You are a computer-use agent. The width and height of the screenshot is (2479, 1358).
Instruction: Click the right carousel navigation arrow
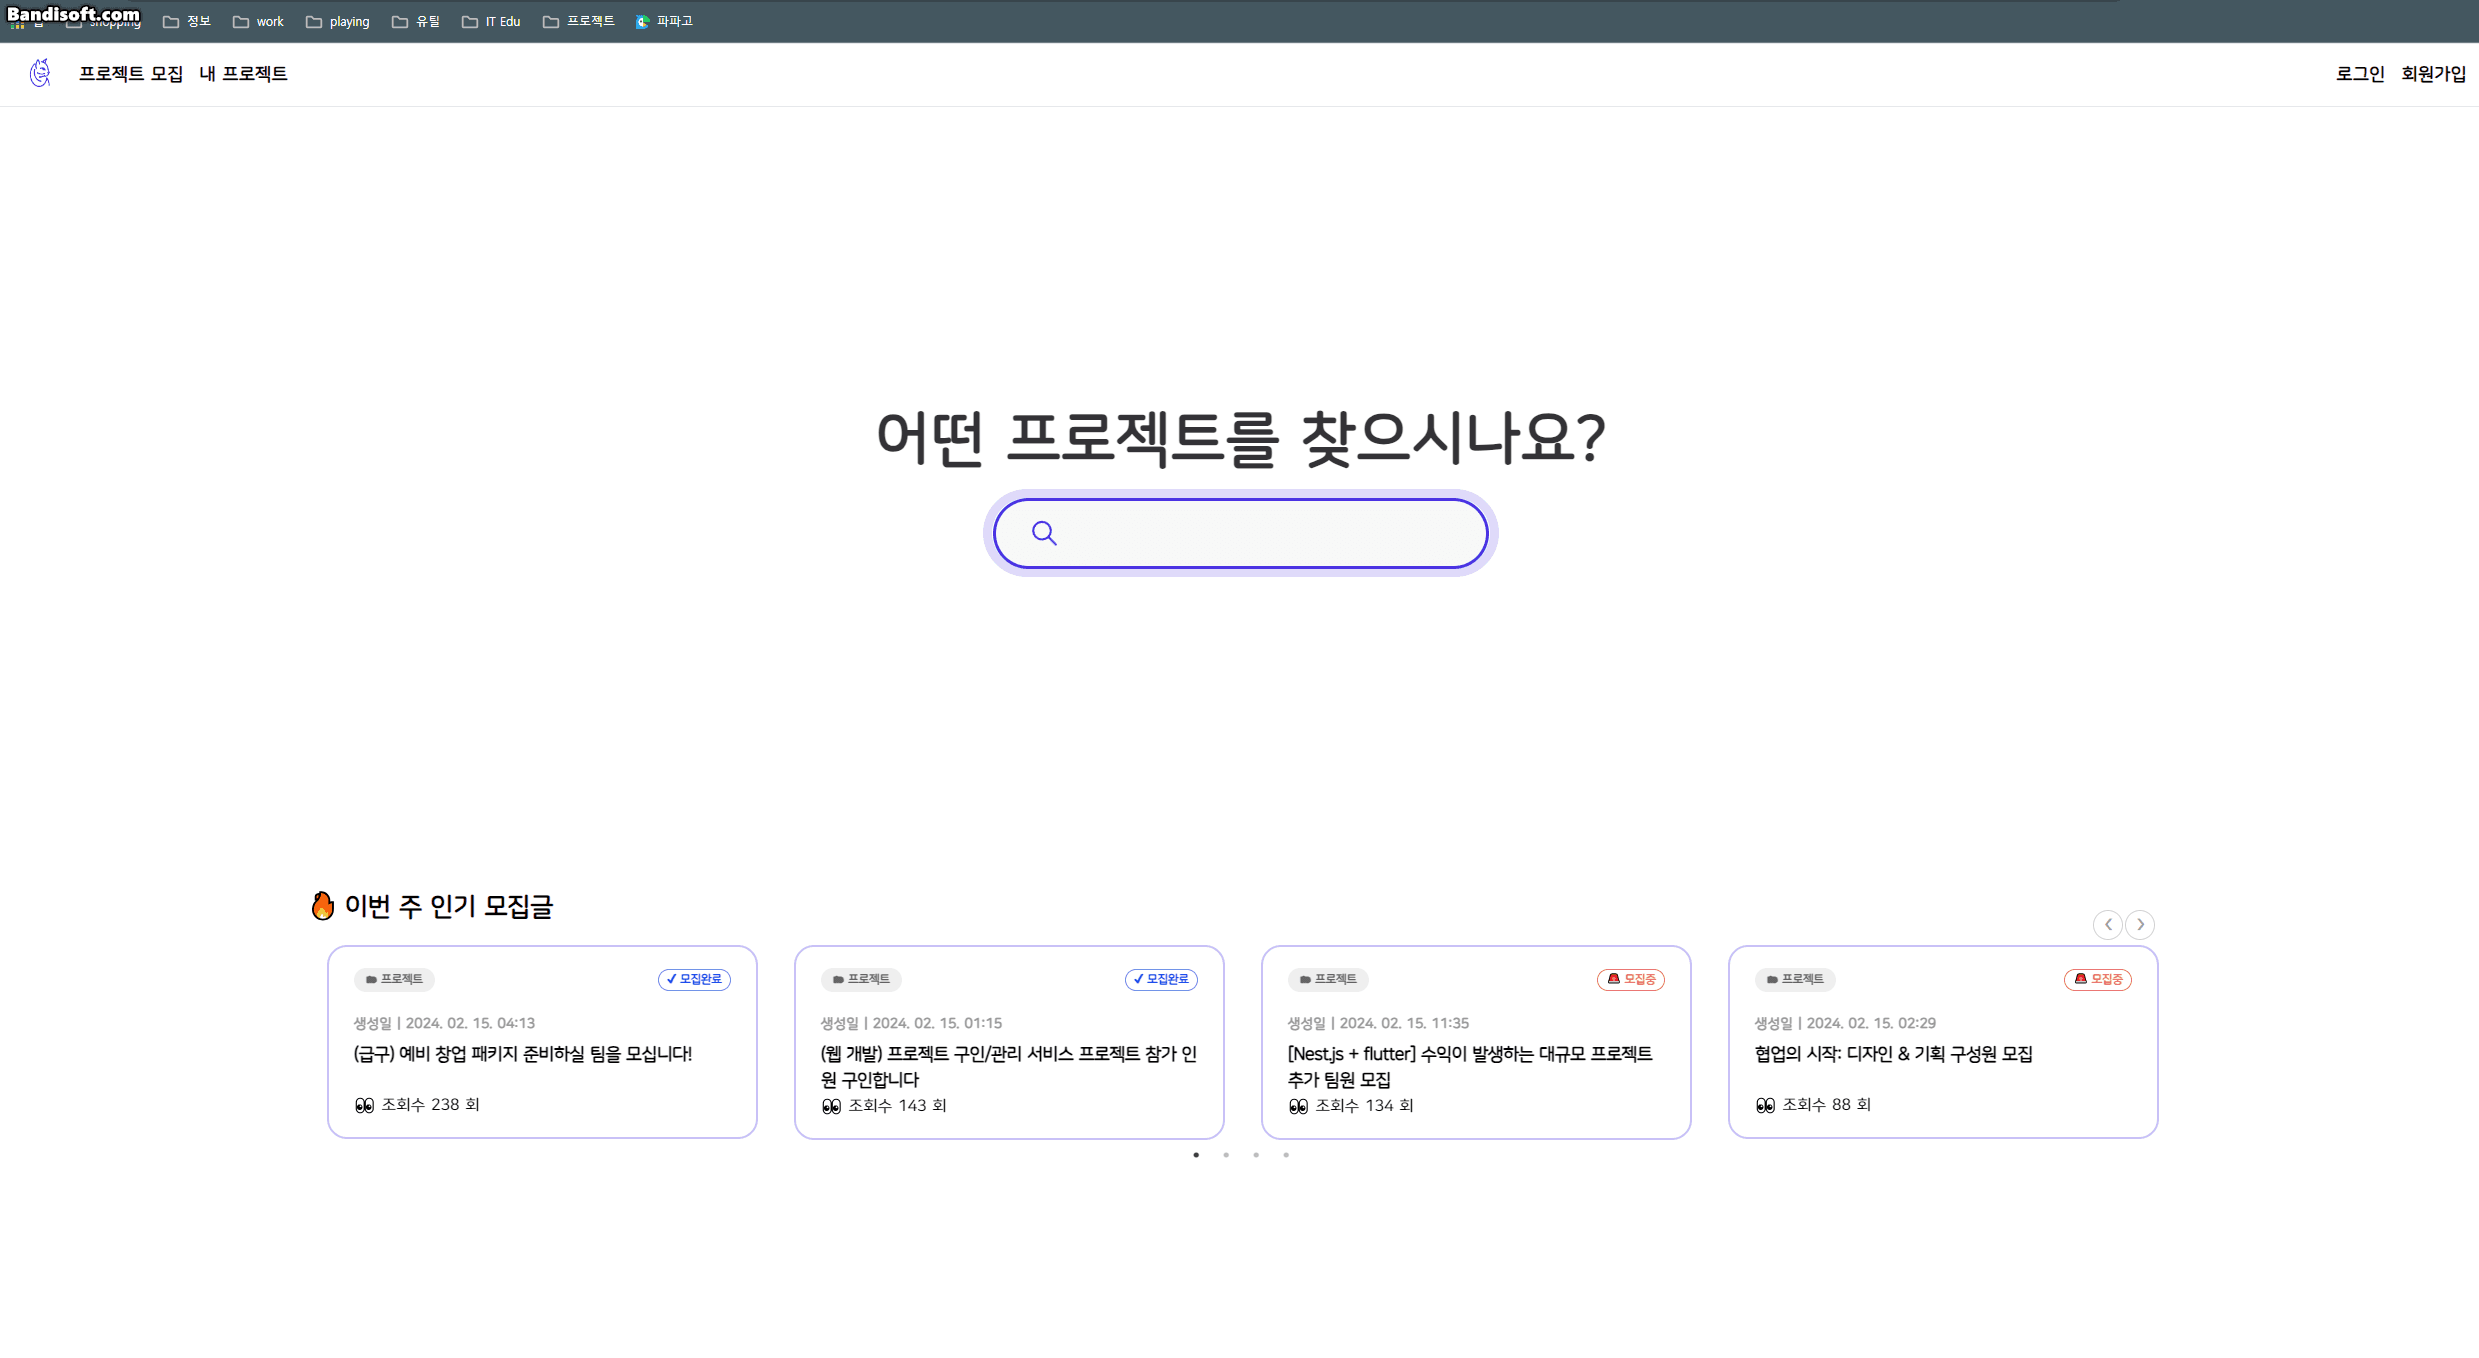pos(2140,924)
